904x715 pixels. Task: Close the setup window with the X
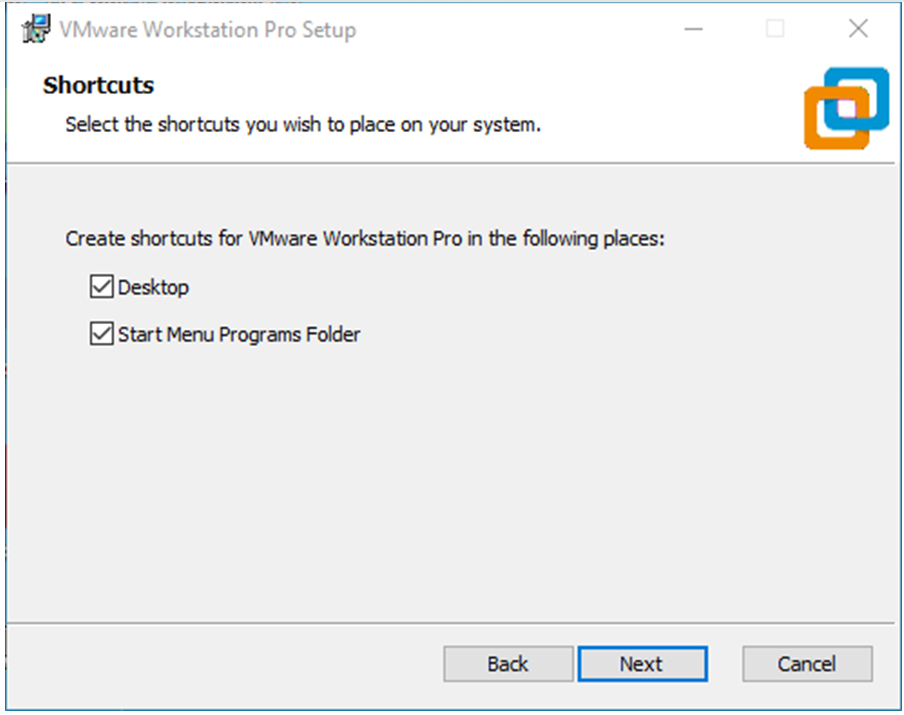click(858, 28)
